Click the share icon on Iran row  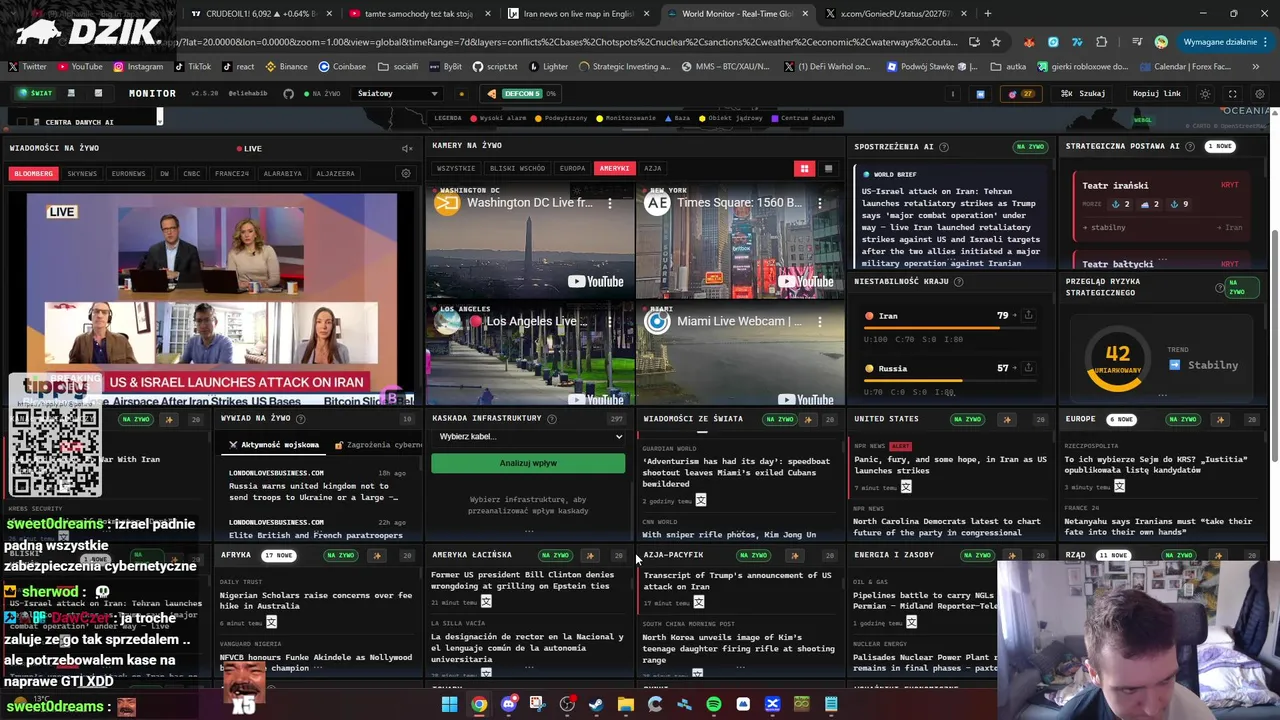coord(1027,316)
